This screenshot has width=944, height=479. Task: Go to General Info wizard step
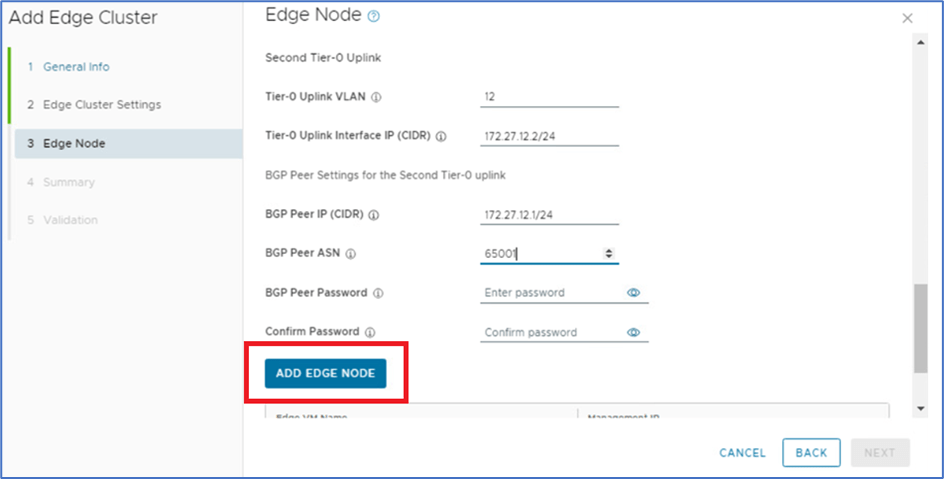76,67
